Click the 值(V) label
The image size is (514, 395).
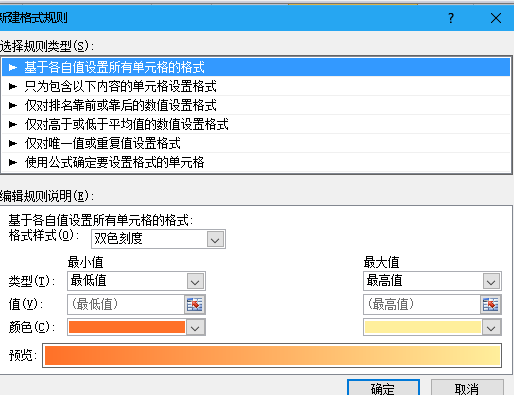click(26, 304)
